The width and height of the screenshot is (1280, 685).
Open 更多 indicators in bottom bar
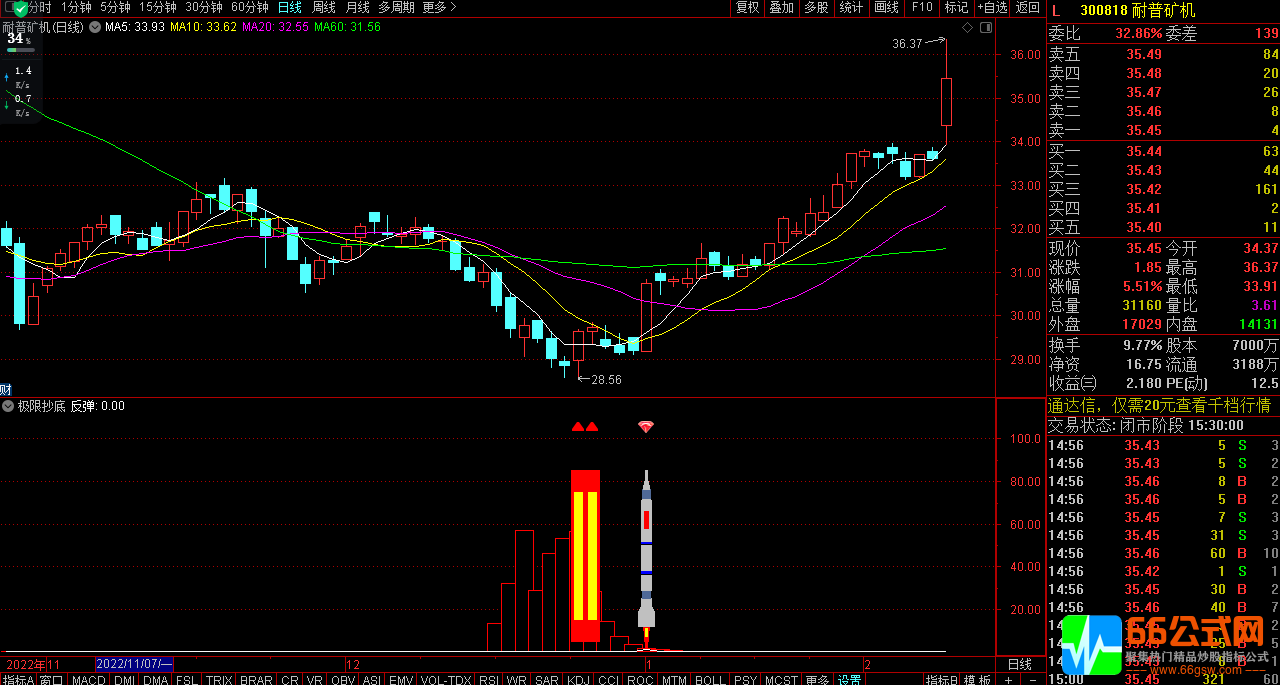tap(817, 680)
